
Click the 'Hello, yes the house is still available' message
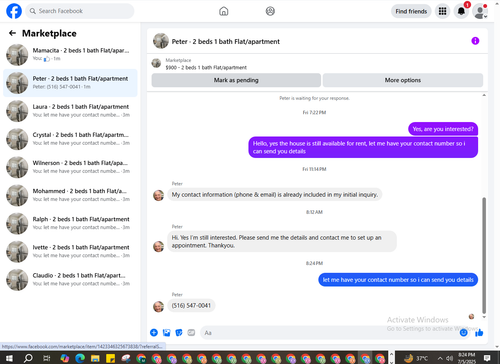pos(363,147)
